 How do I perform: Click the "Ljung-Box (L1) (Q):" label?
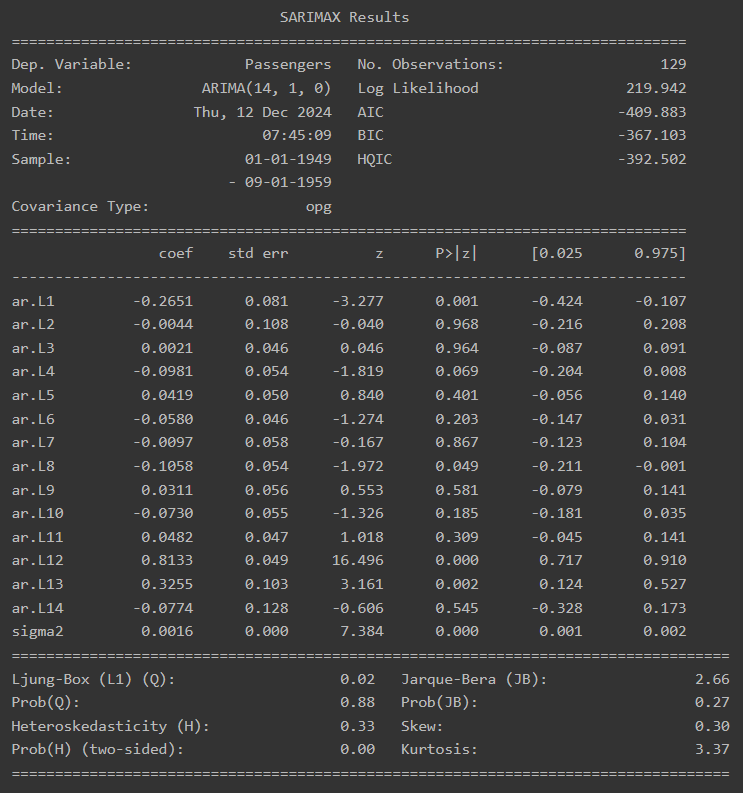(x=93, y=680)
